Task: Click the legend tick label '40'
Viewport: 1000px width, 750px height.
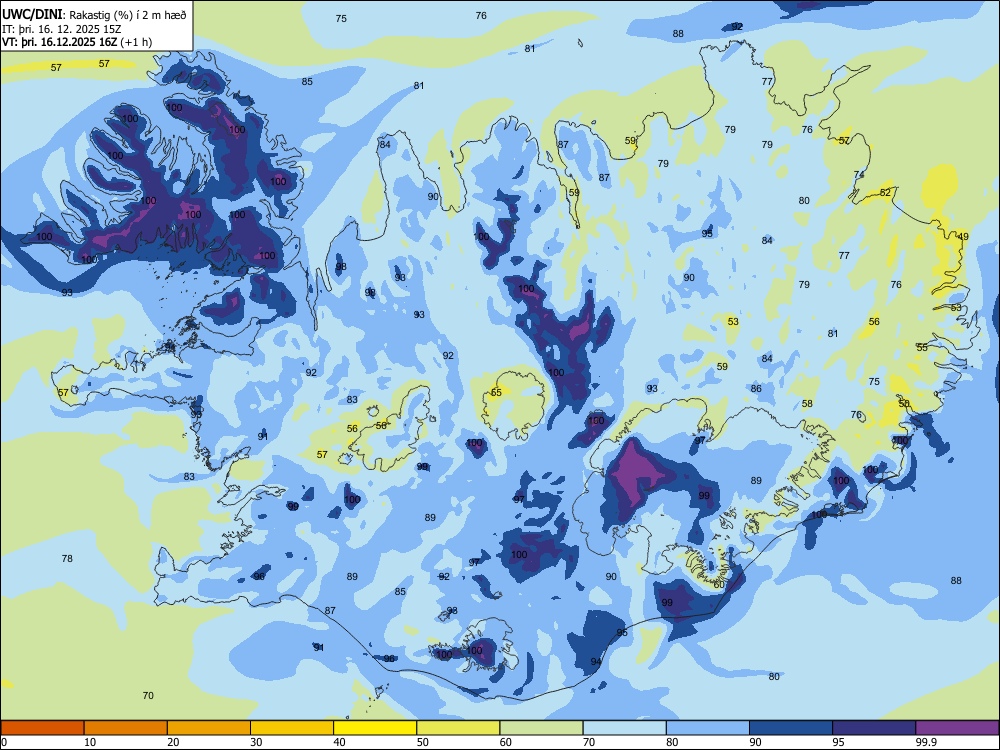Action: pos(340,742)
